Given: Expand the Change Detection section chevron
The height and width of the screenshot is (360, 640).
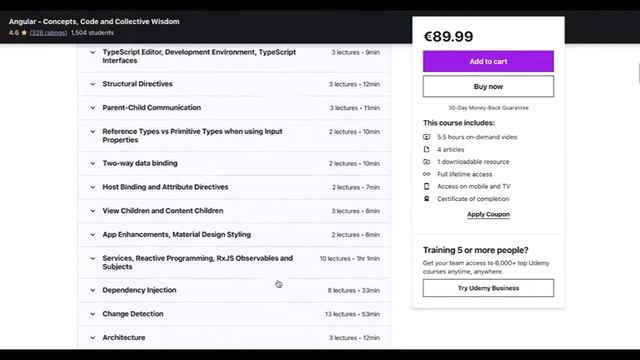Looking at the screenshot, I should click(93, 314).
